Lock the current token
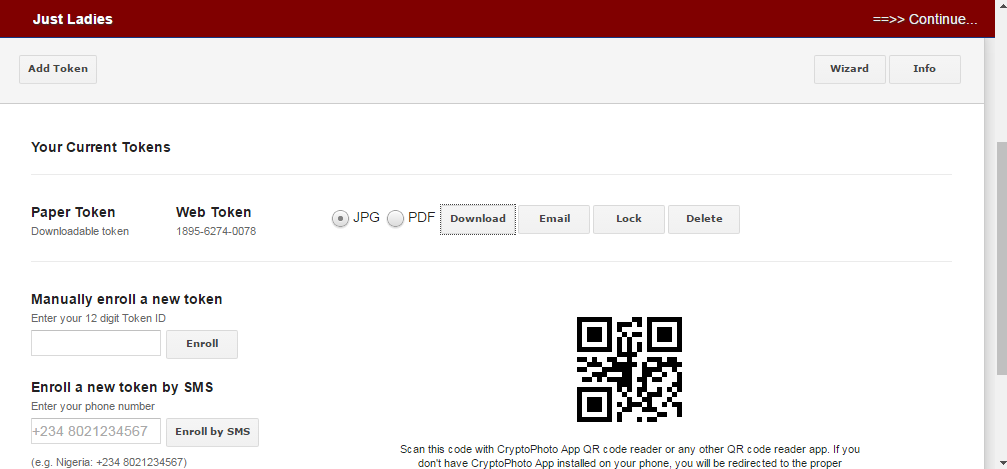Screen dimensions: 1007x469 point(629,219)
